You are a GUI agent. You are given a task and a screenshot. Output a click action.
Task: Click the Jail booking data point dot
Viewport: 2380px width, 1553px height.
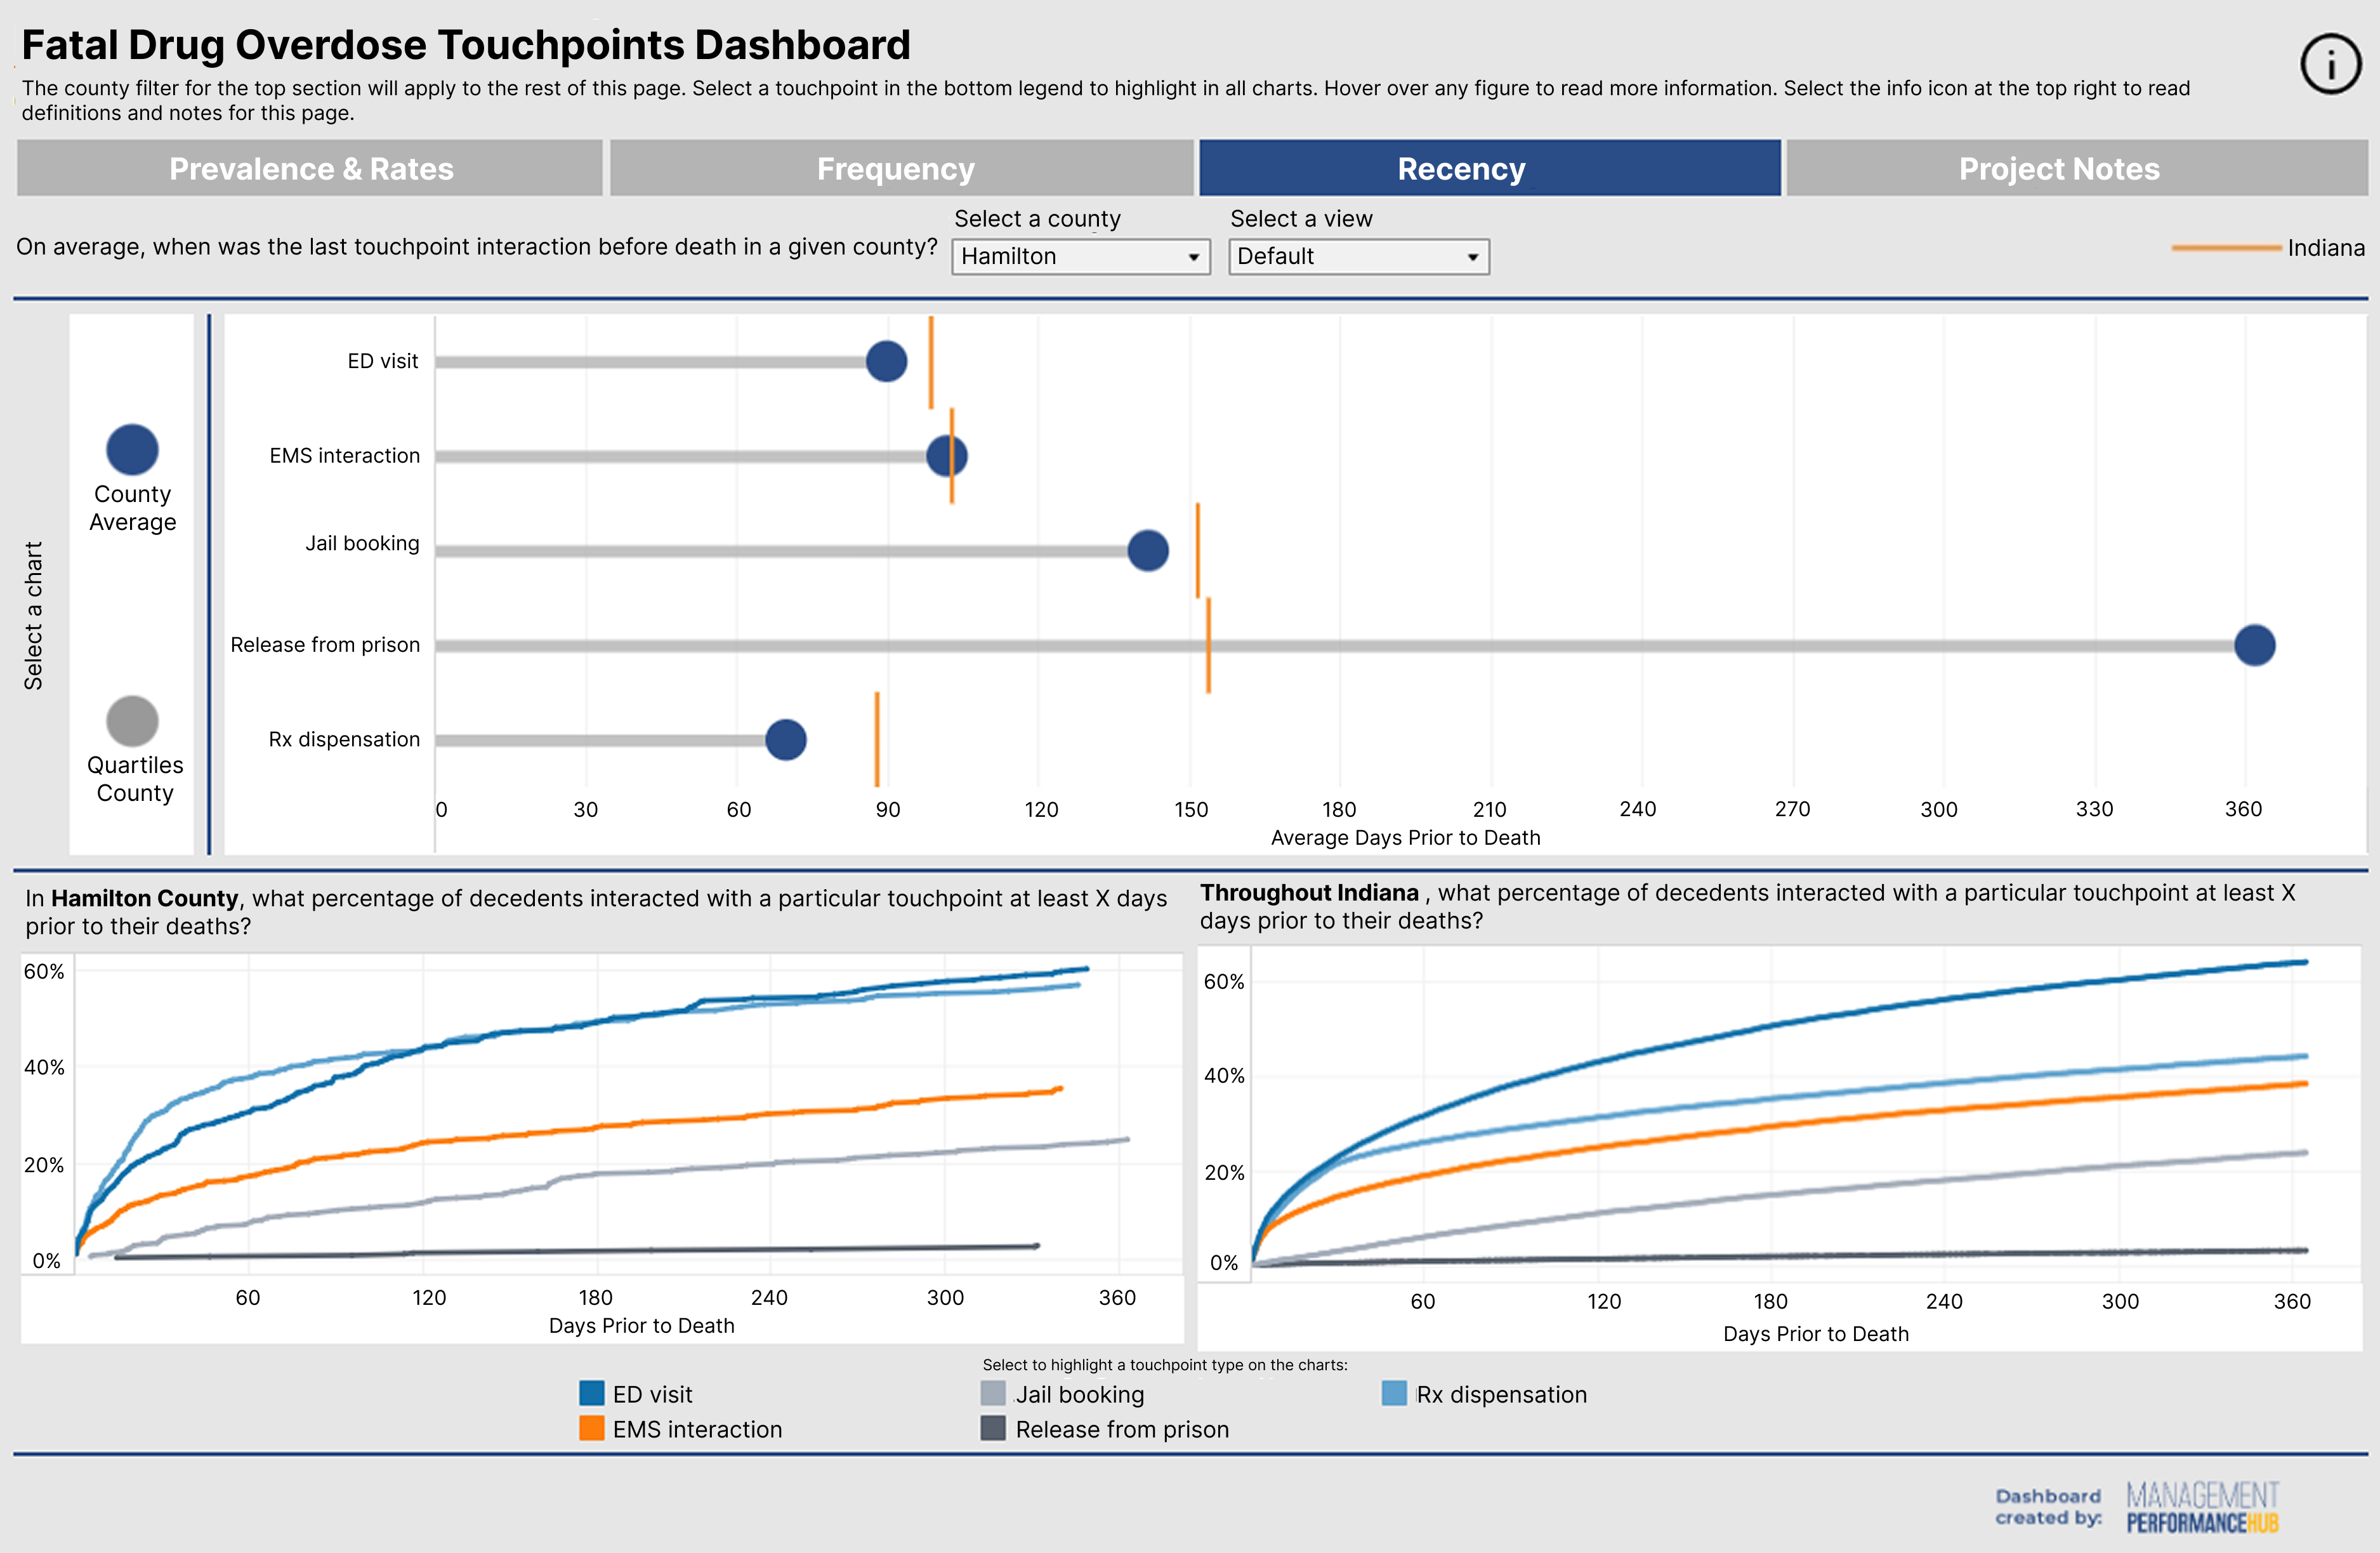click(x=1148, y=550)
